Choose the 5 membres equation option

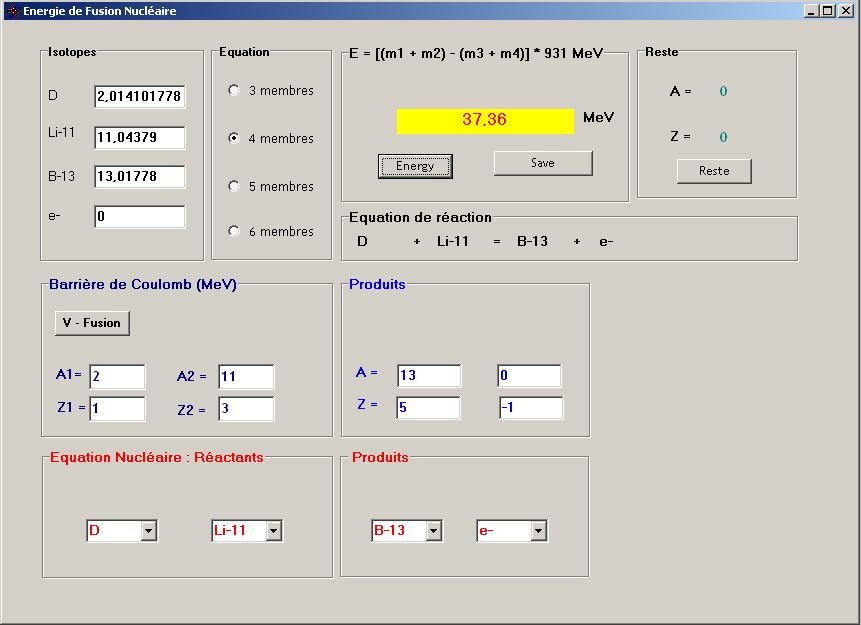click(234, 186)
